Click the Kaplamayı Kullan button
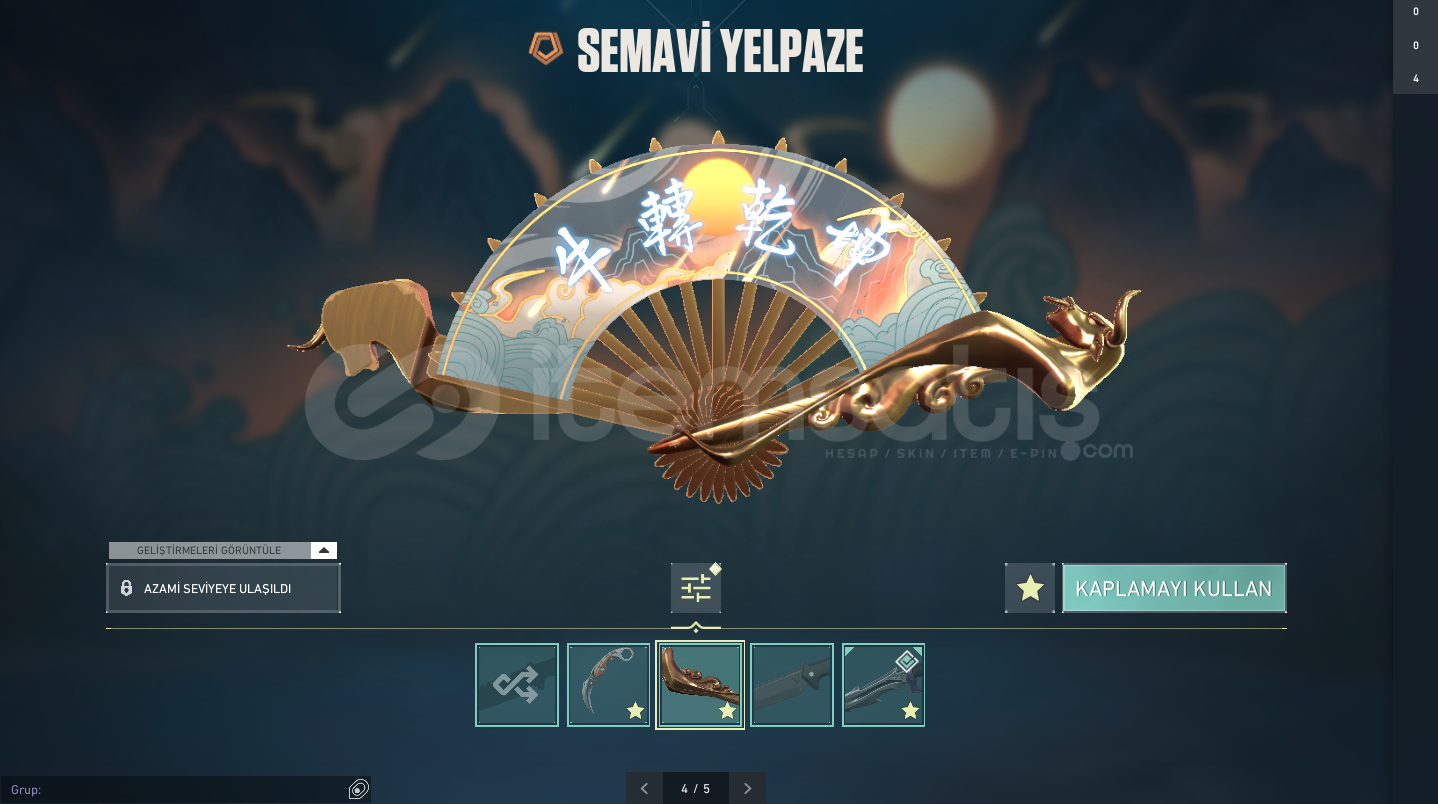Image resolution: width=1438 pixels, height=804 pixels. point(1174,588)
